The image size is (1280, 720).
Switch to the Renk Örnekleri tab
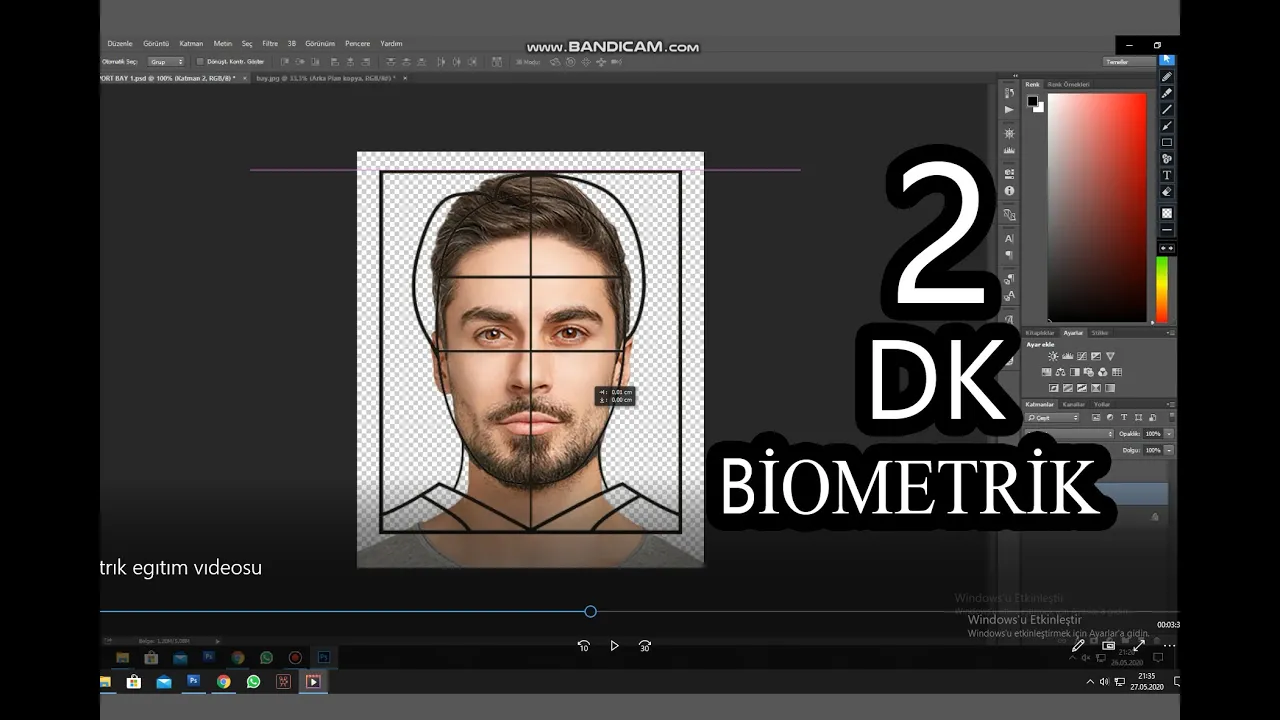click(x=1069, y=84)
